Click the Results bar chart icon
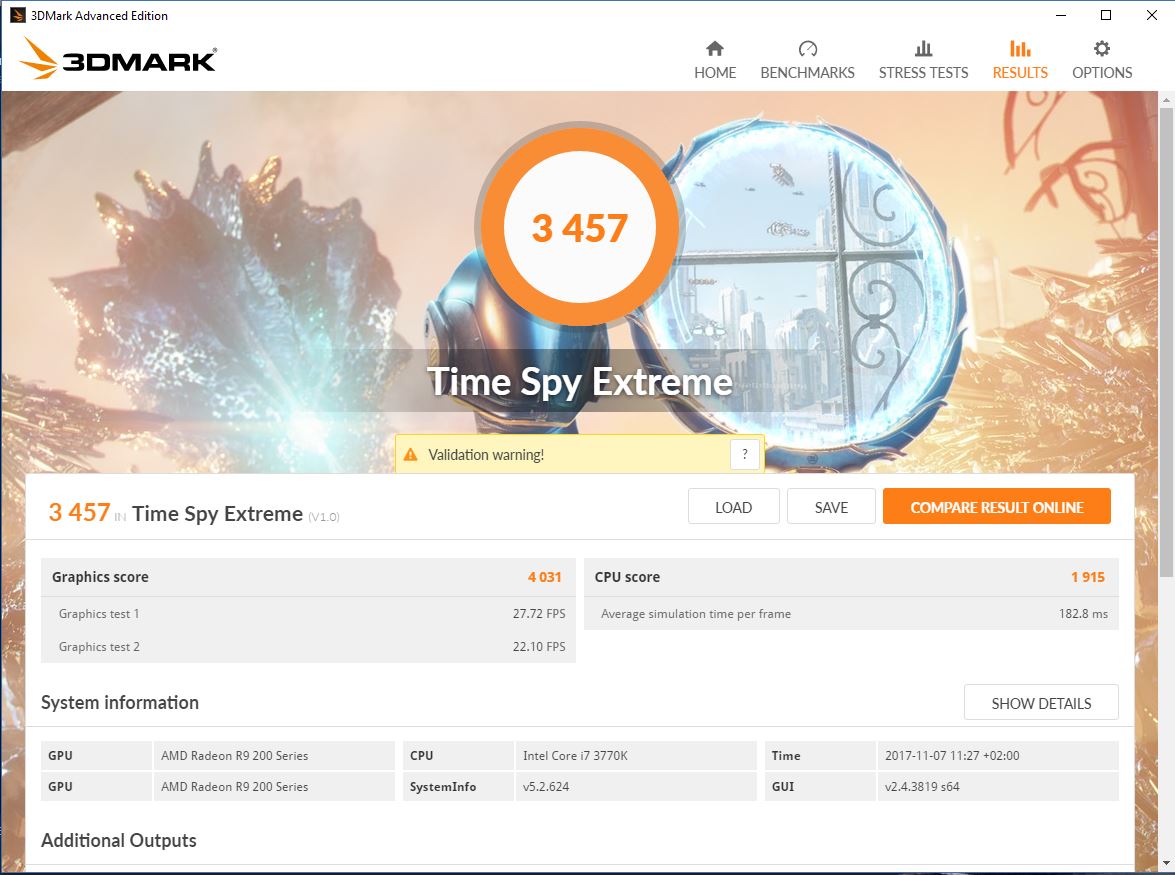 pos(1020,49)
